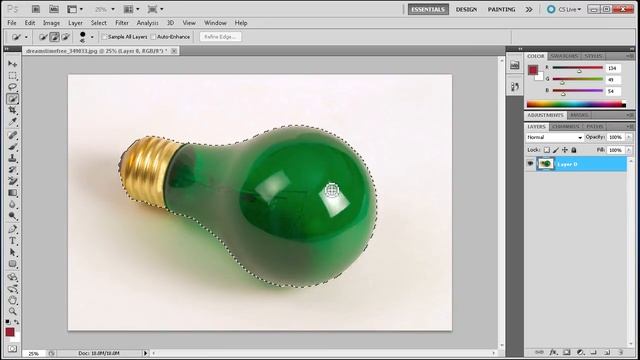Select the Zoom tool in toolbox
The image size is (640, 360).
coord(13,311)
